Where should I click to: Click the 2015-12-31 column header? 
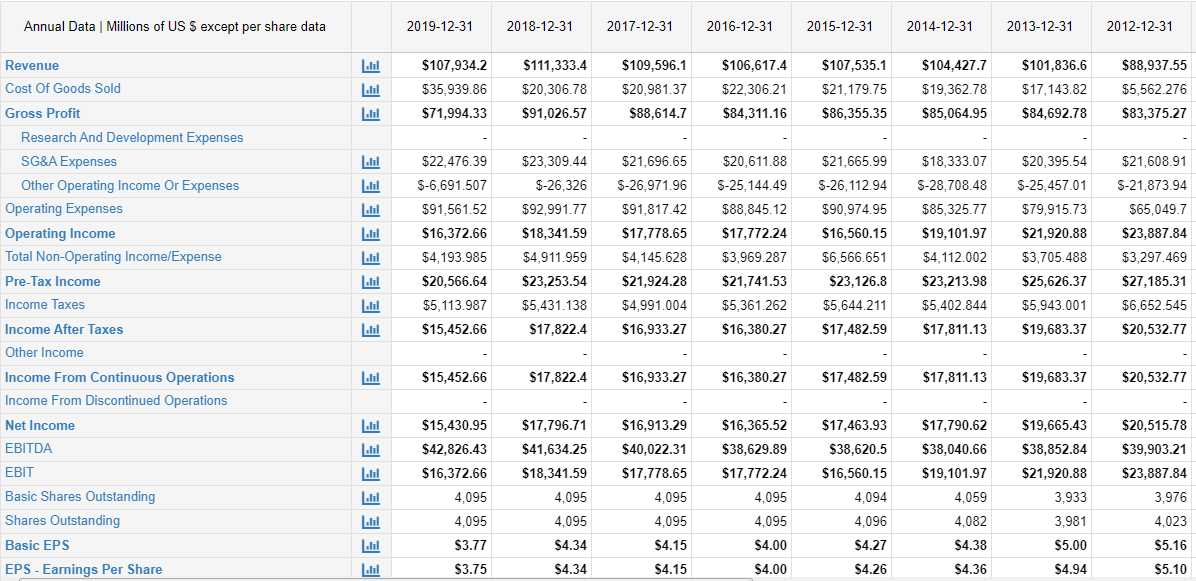click(840, 26)
